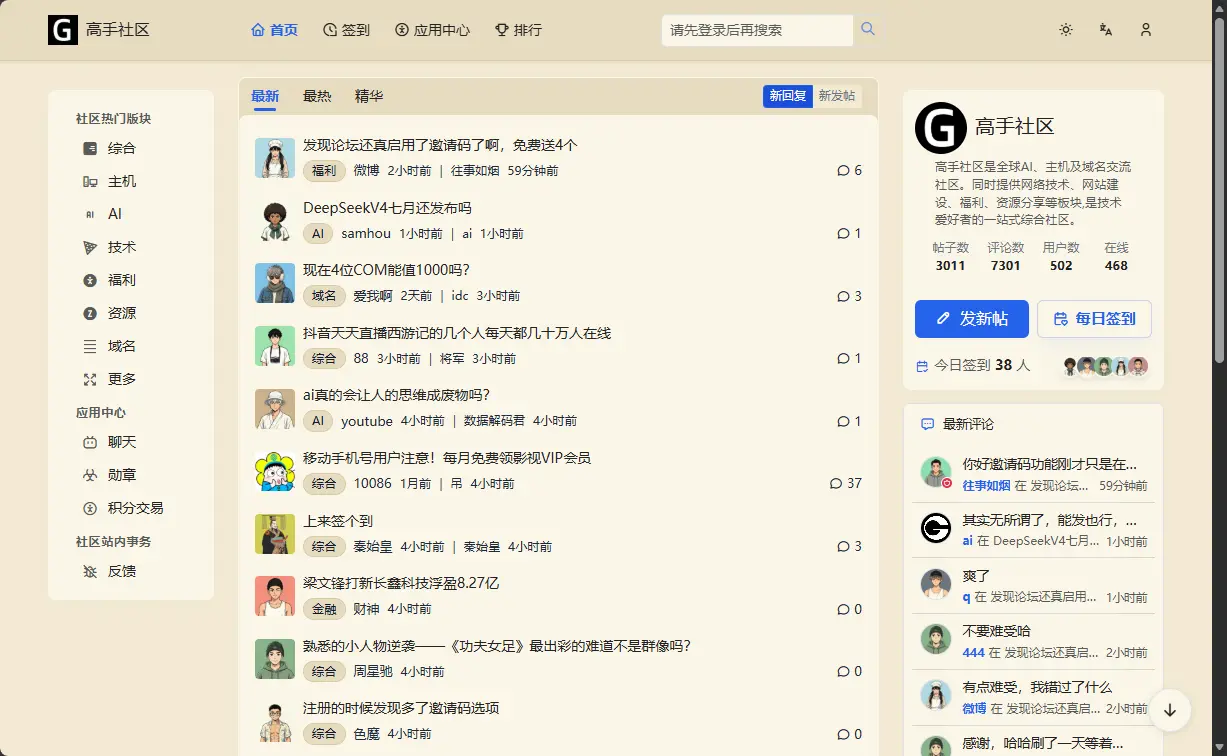Click the search magnifier icon
The height and width of the screenshot is (756, 1227).
[868, 30]
